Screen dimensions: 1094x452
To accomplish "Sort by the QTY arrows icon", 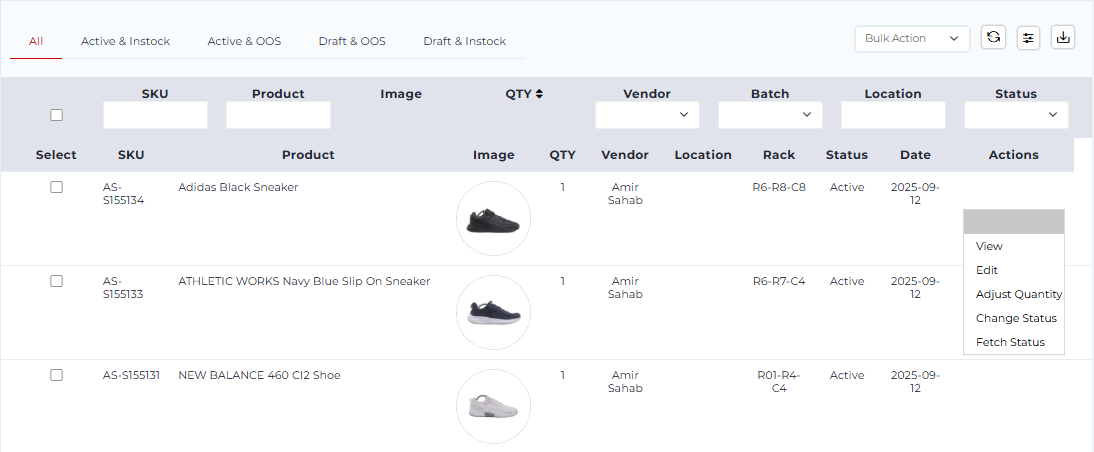I will [539, 94].
